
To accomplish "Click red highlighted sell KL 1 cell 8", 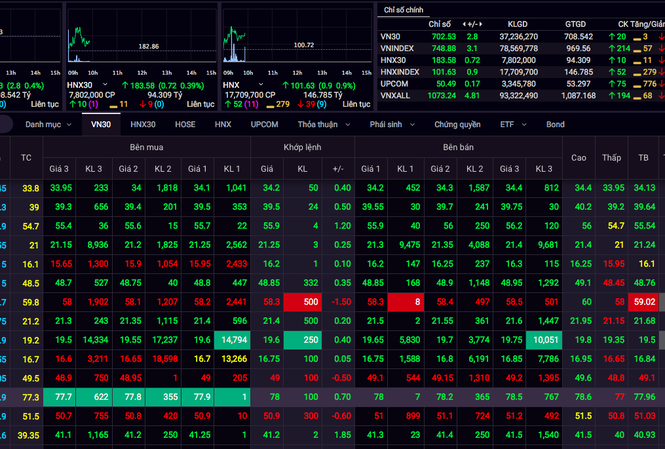I will pyautogui.click(x=405, y=302).
